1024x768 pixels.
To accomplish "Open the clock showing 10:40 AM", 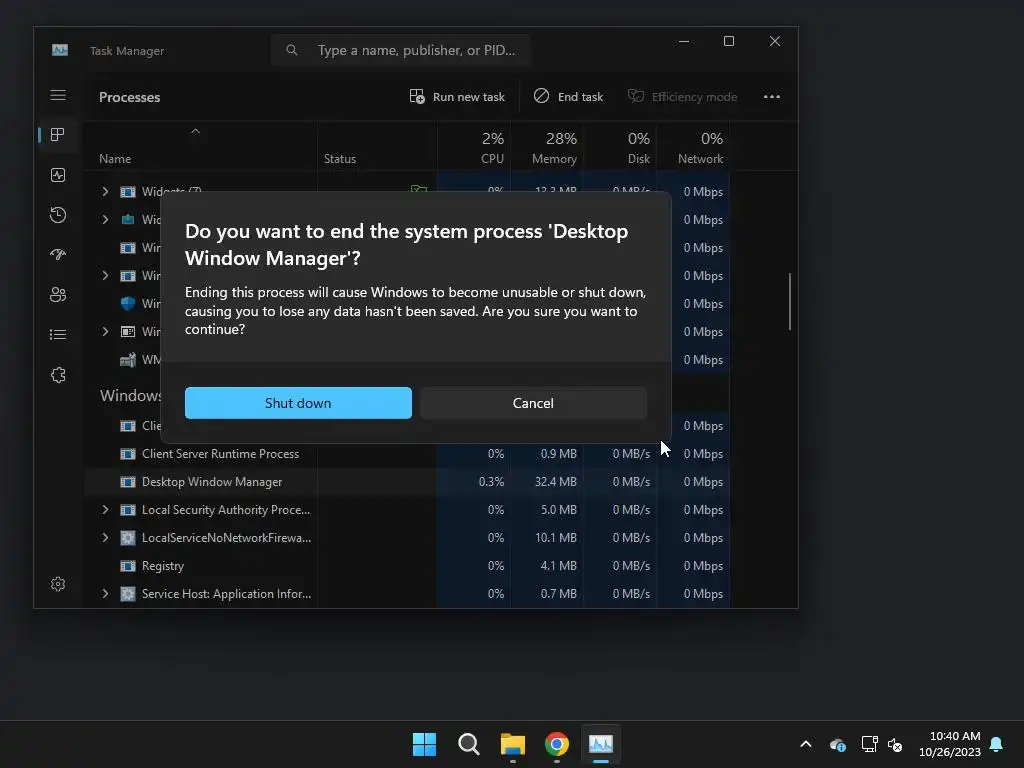I will (x=950, y=744).
